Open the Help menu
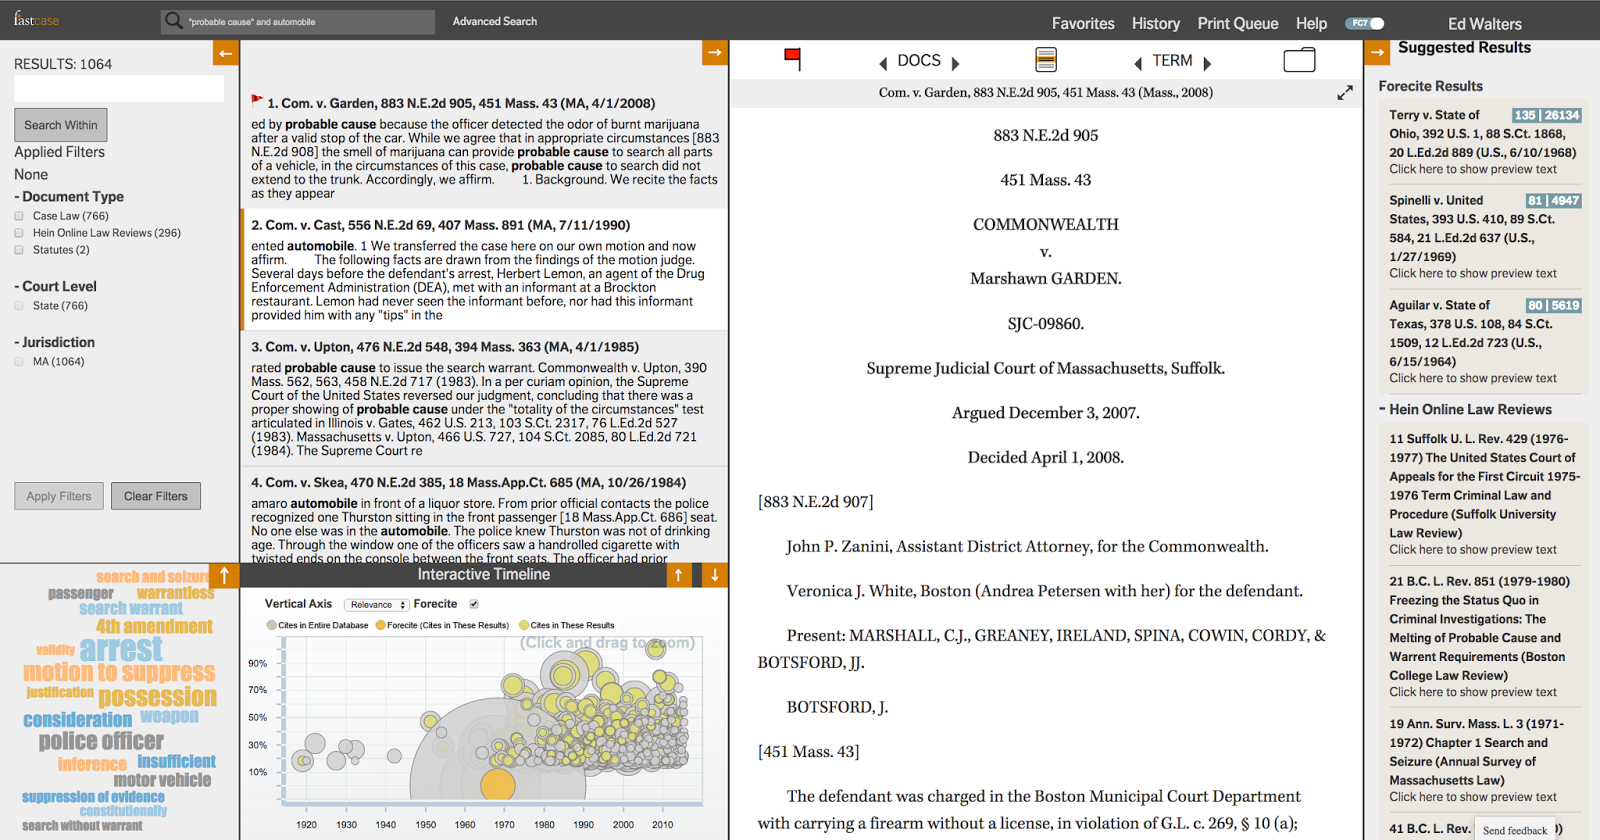This screenshot has height=840, width=1600. pyautogui.click(x=1311, y=23)
